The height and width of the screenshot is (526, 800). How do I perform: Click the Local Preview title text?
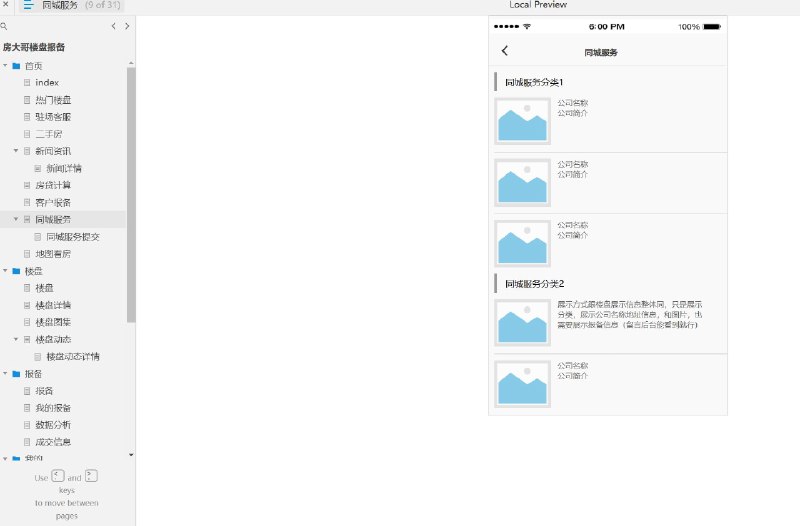(538, 5)
